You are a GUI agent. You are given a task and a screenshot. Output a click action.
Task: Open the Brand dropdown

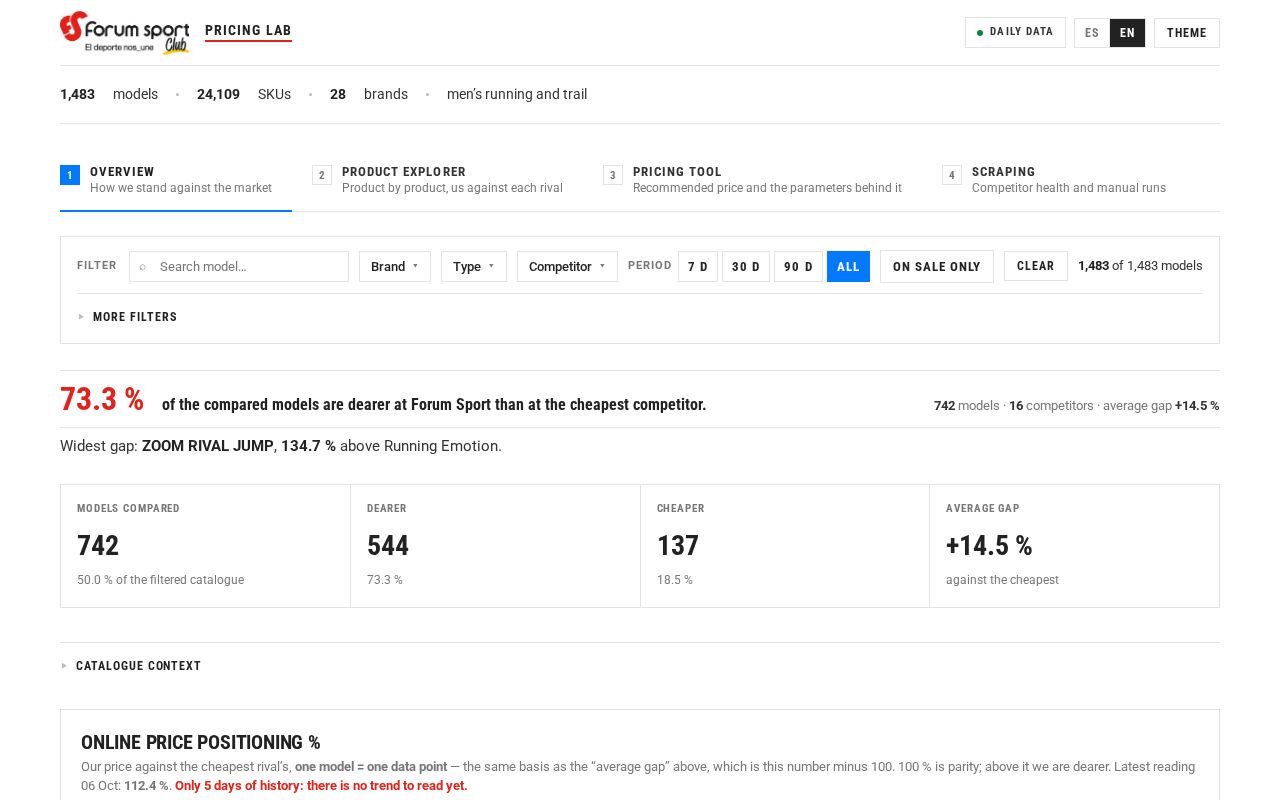pos(395,266)
